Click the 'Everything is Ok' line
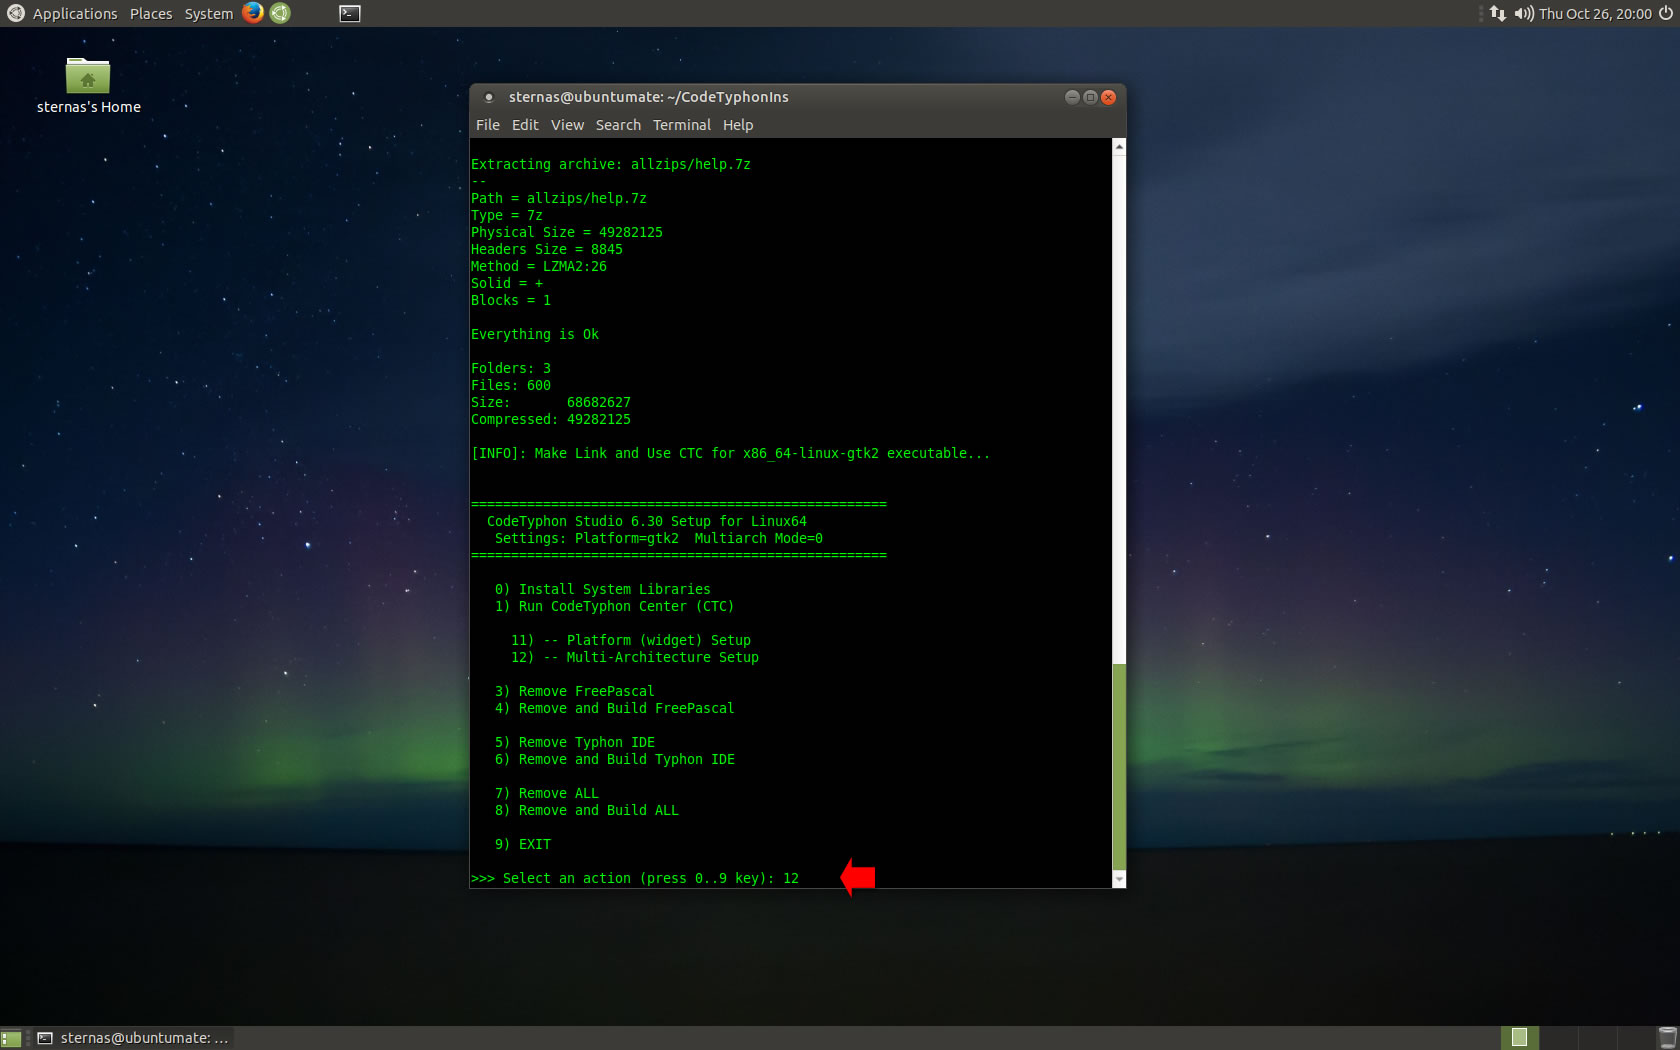 tap(535, 335)
